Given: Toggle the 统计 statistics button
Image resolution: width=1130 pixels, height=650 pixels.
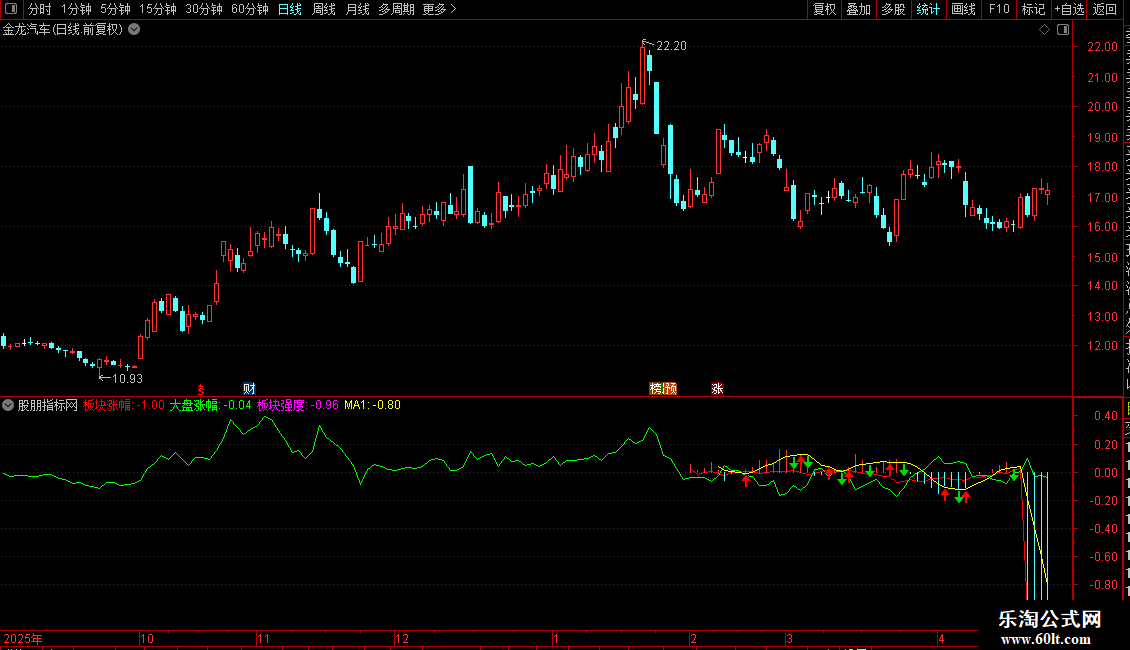Looking at the screenshot, I should coord(928,9).
